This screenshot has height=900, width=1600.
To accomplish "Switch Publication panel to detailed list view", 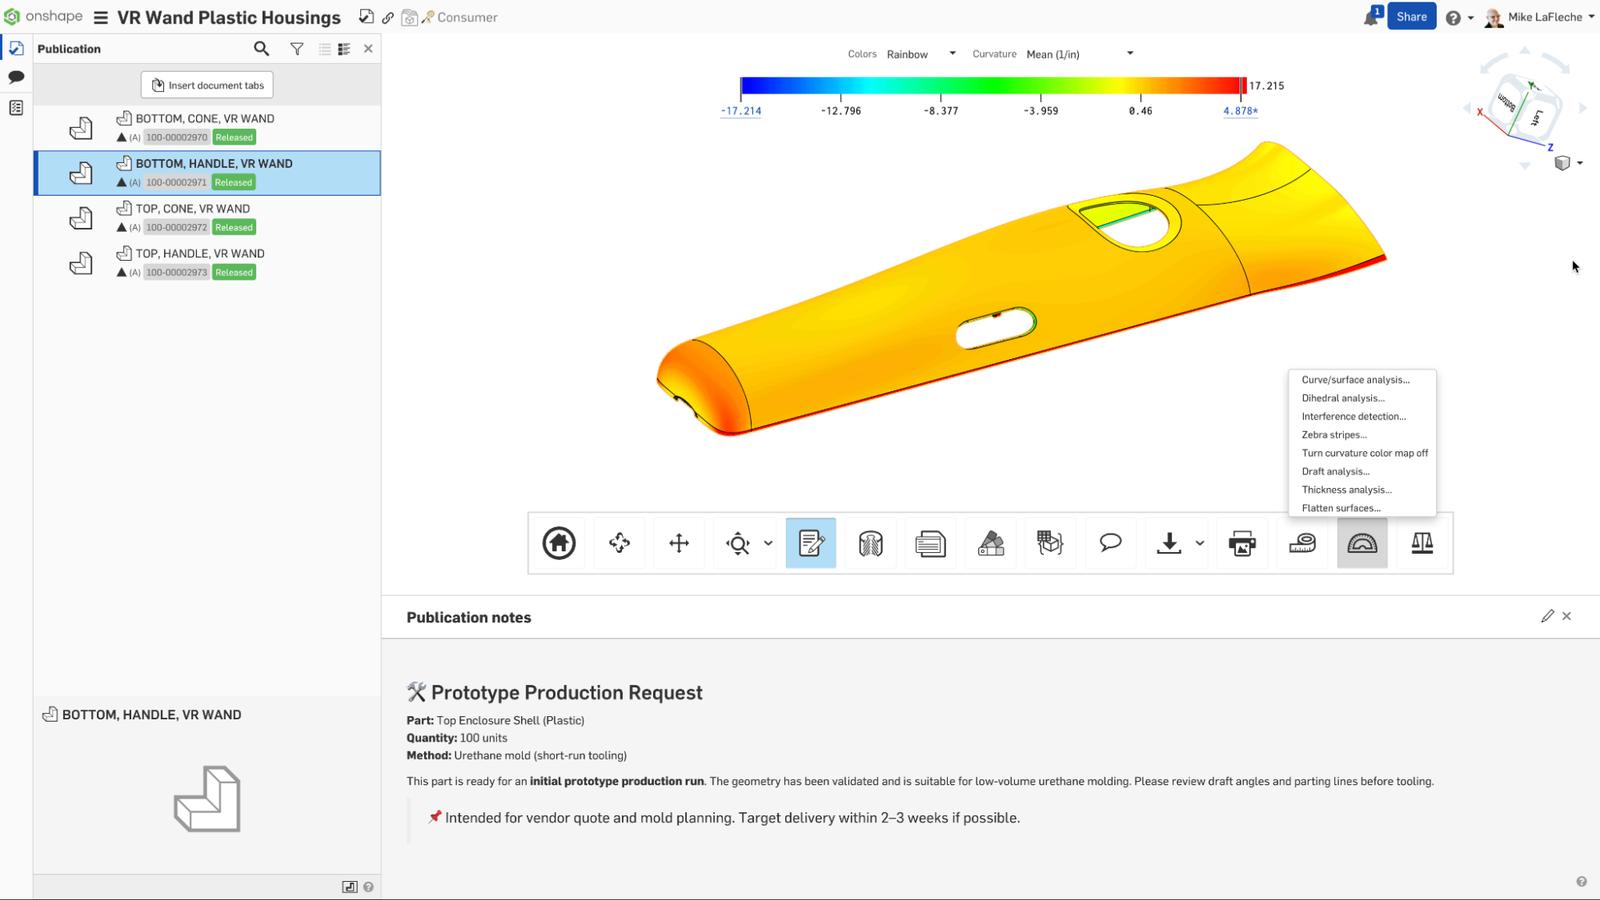I will coord(346,48).
